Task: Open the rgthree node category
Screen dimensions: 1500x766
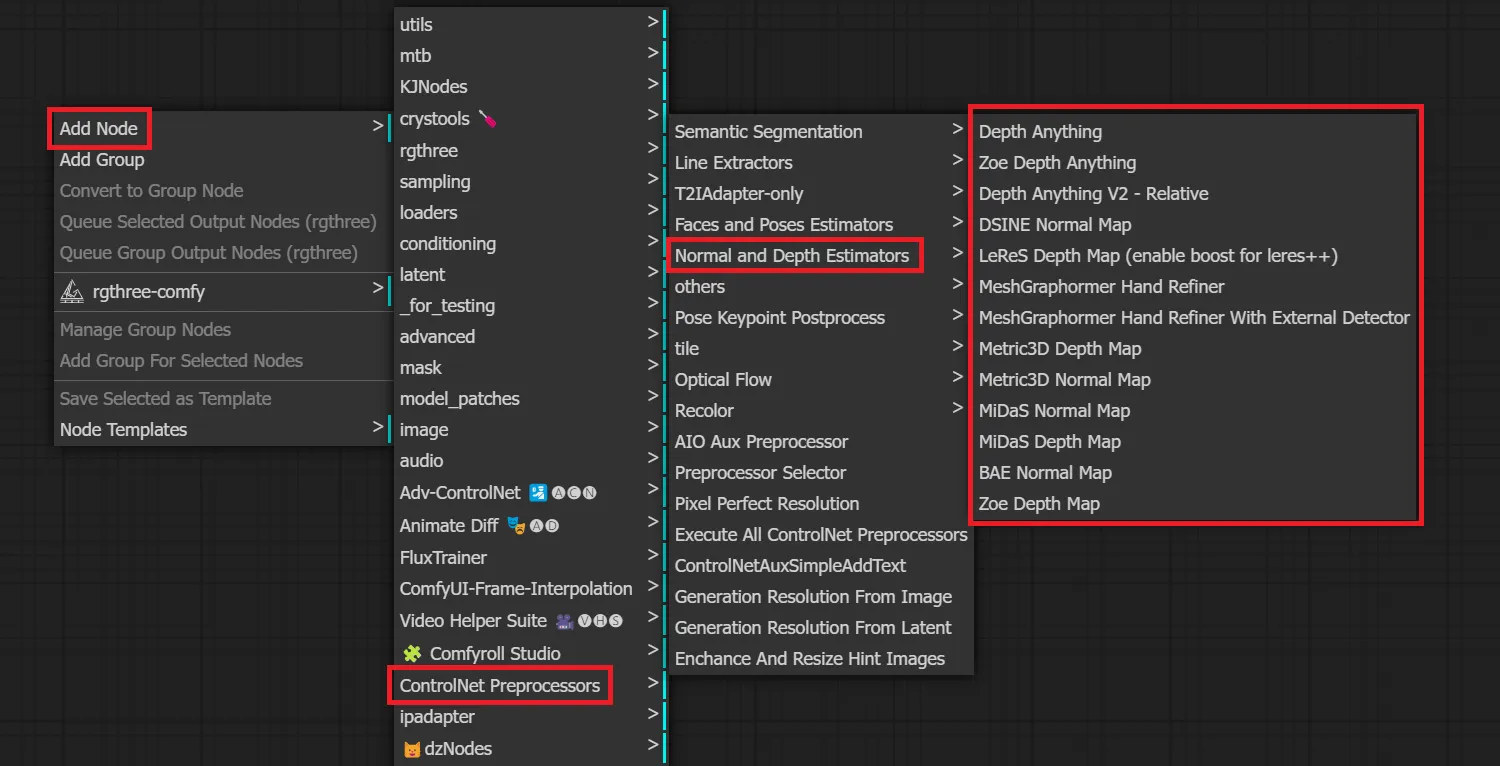Action: tap(530, 150)
